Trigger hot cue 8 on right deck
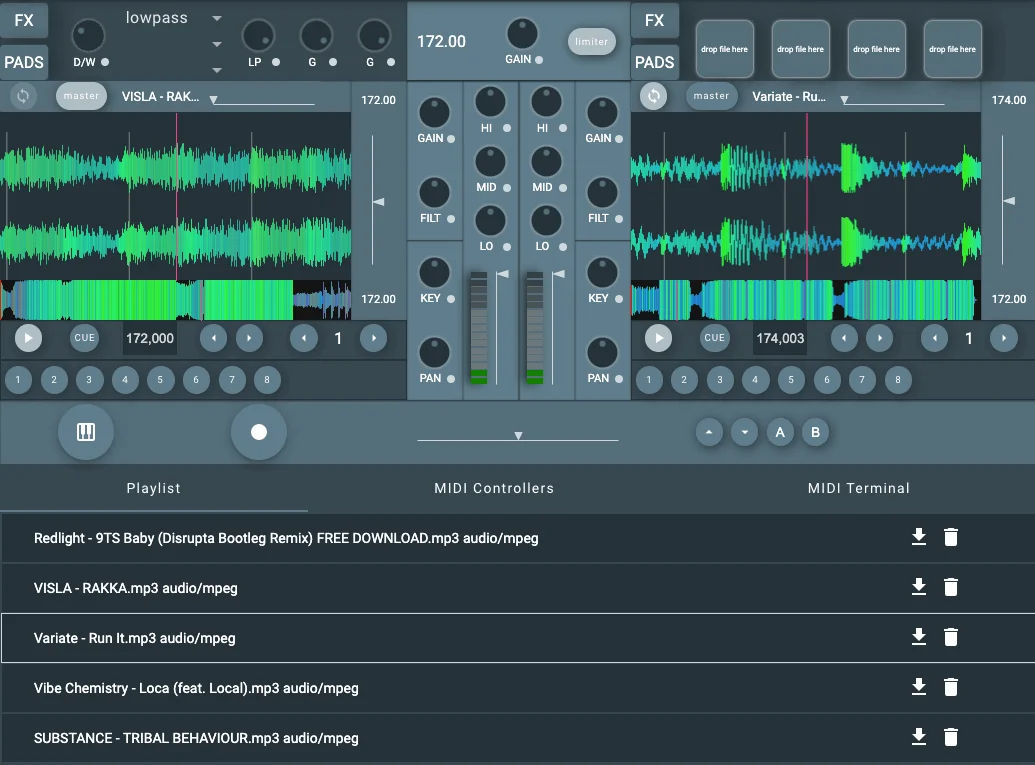Viewport: 1035px width, 765px height. point(898,380)
